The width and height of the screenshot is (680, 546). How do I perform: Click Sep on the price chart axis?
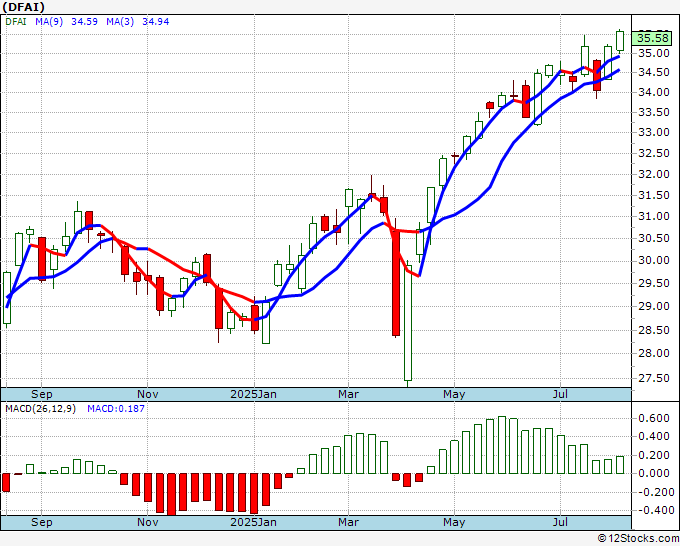pyautogui.click(x=42, y=394)
